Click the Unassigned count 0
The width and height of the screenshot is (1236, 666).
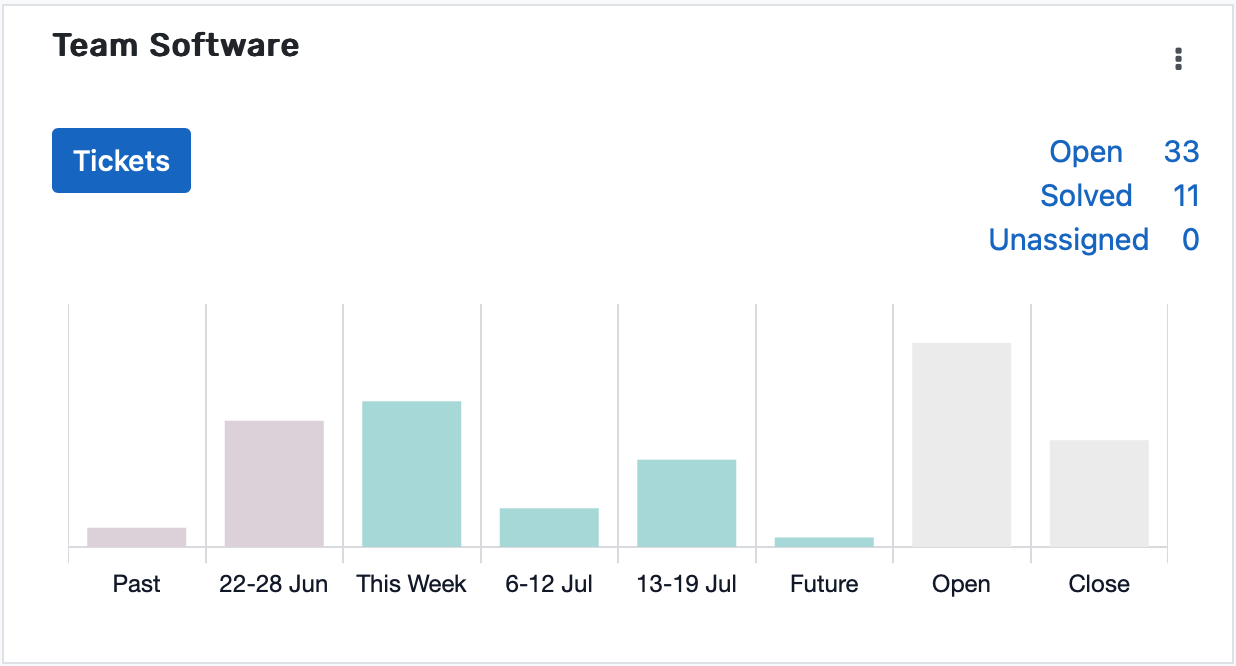[x=1190, y=240]
